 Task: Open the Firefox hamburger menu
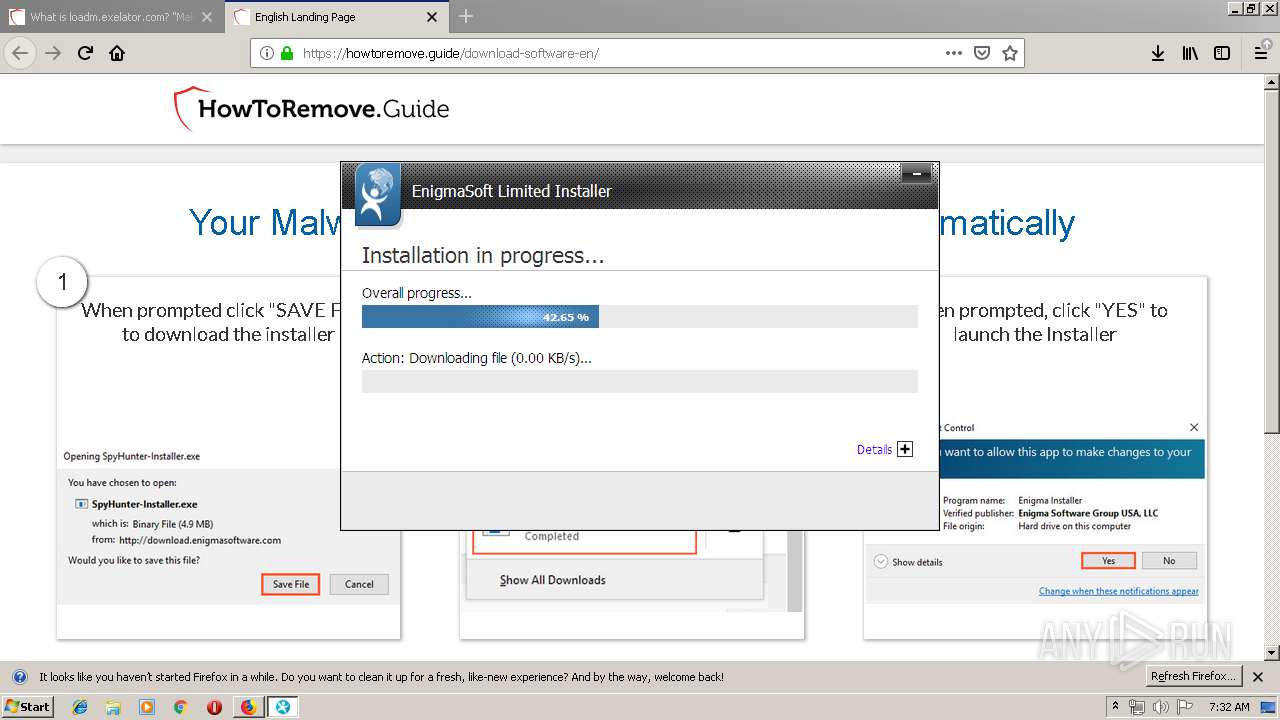[1261, 53]
